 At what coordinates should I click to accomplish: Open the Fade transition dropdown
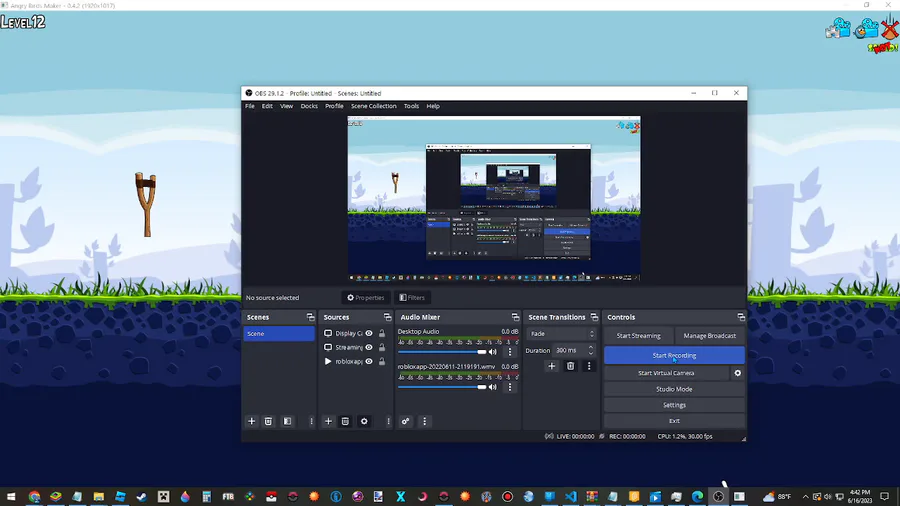tap(562, 334)
